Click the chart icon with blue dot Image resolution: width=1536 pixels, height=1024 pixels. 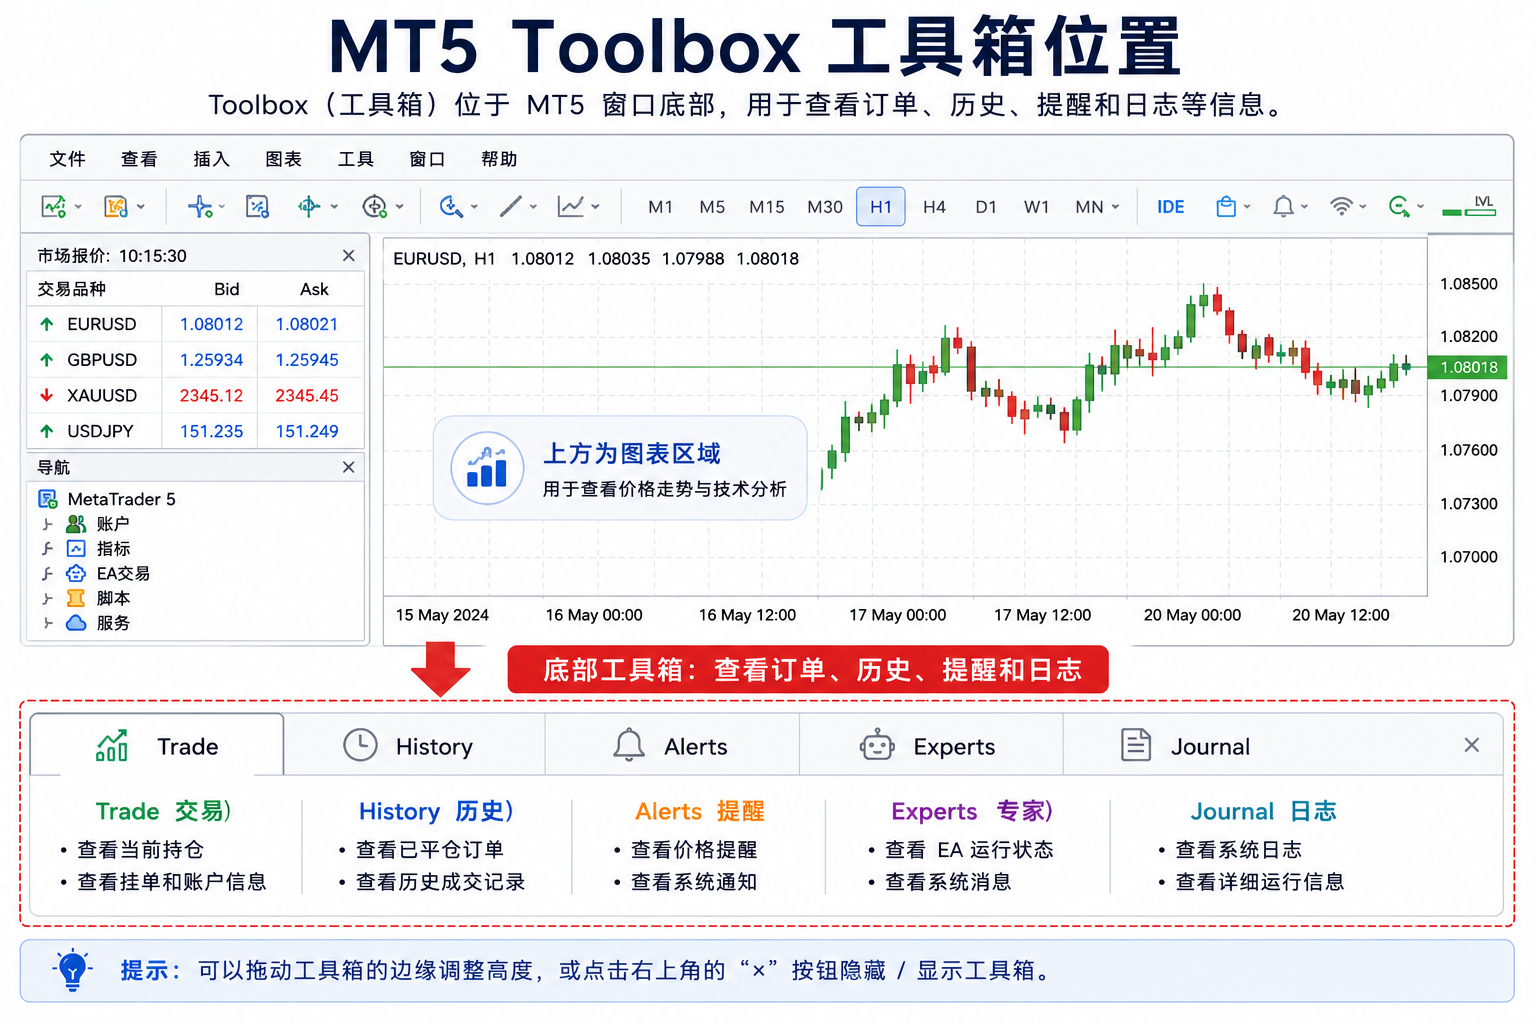257,207
